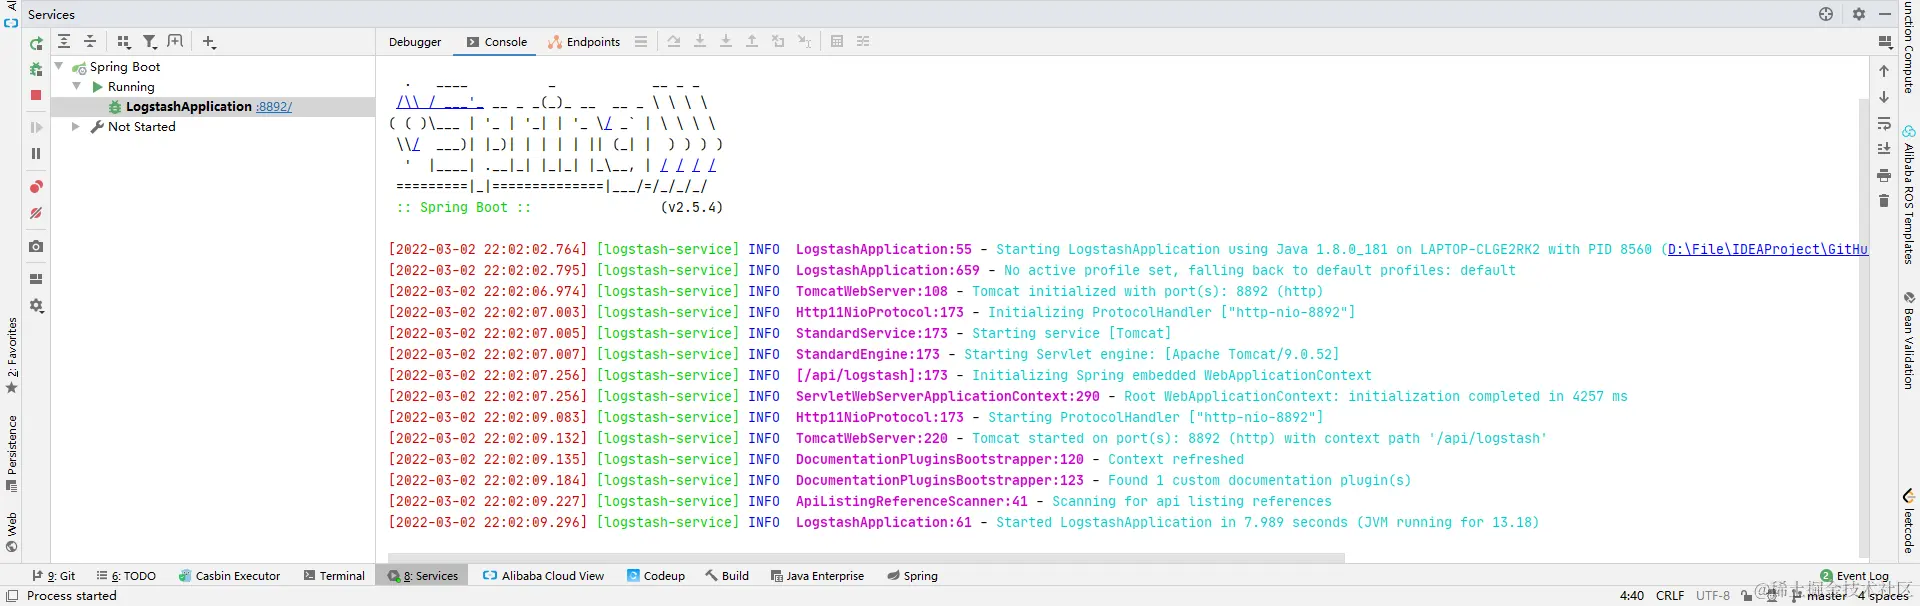Screen dimensions: 1920x606
Task: Click the Step Over icon
Action: 674,41
